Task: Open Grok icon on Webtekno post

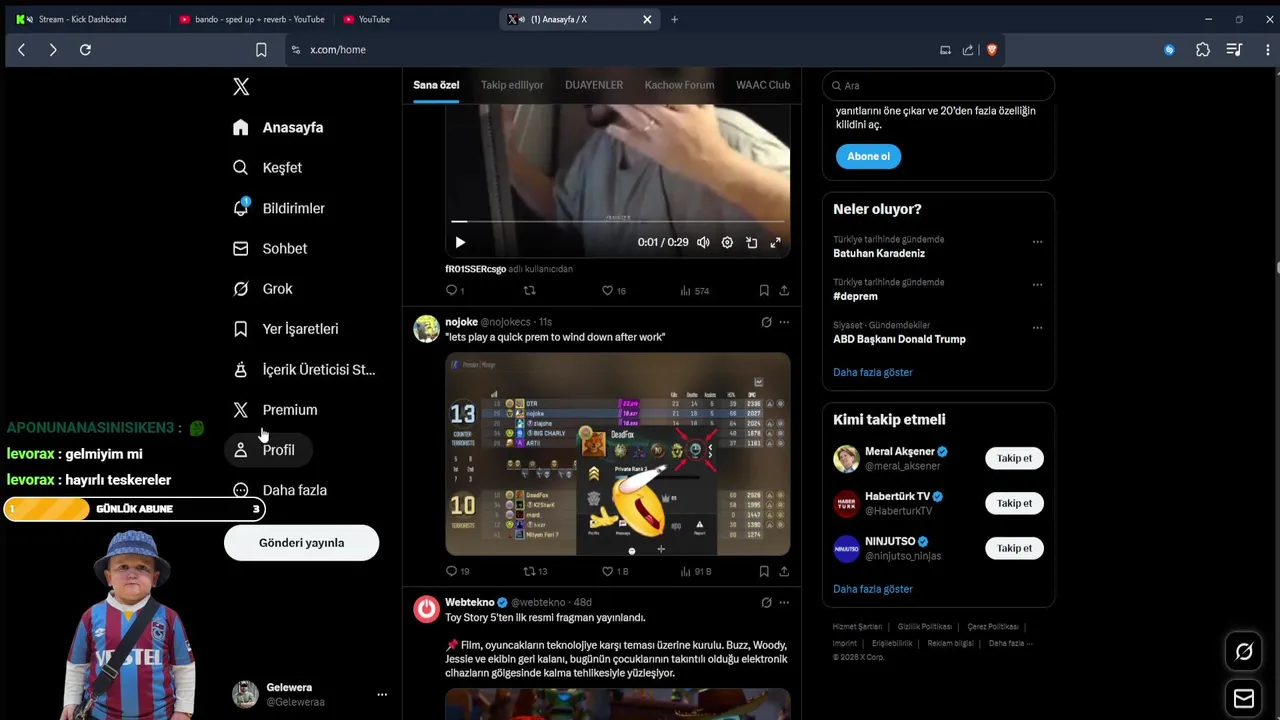Action: tap(766, 603)
